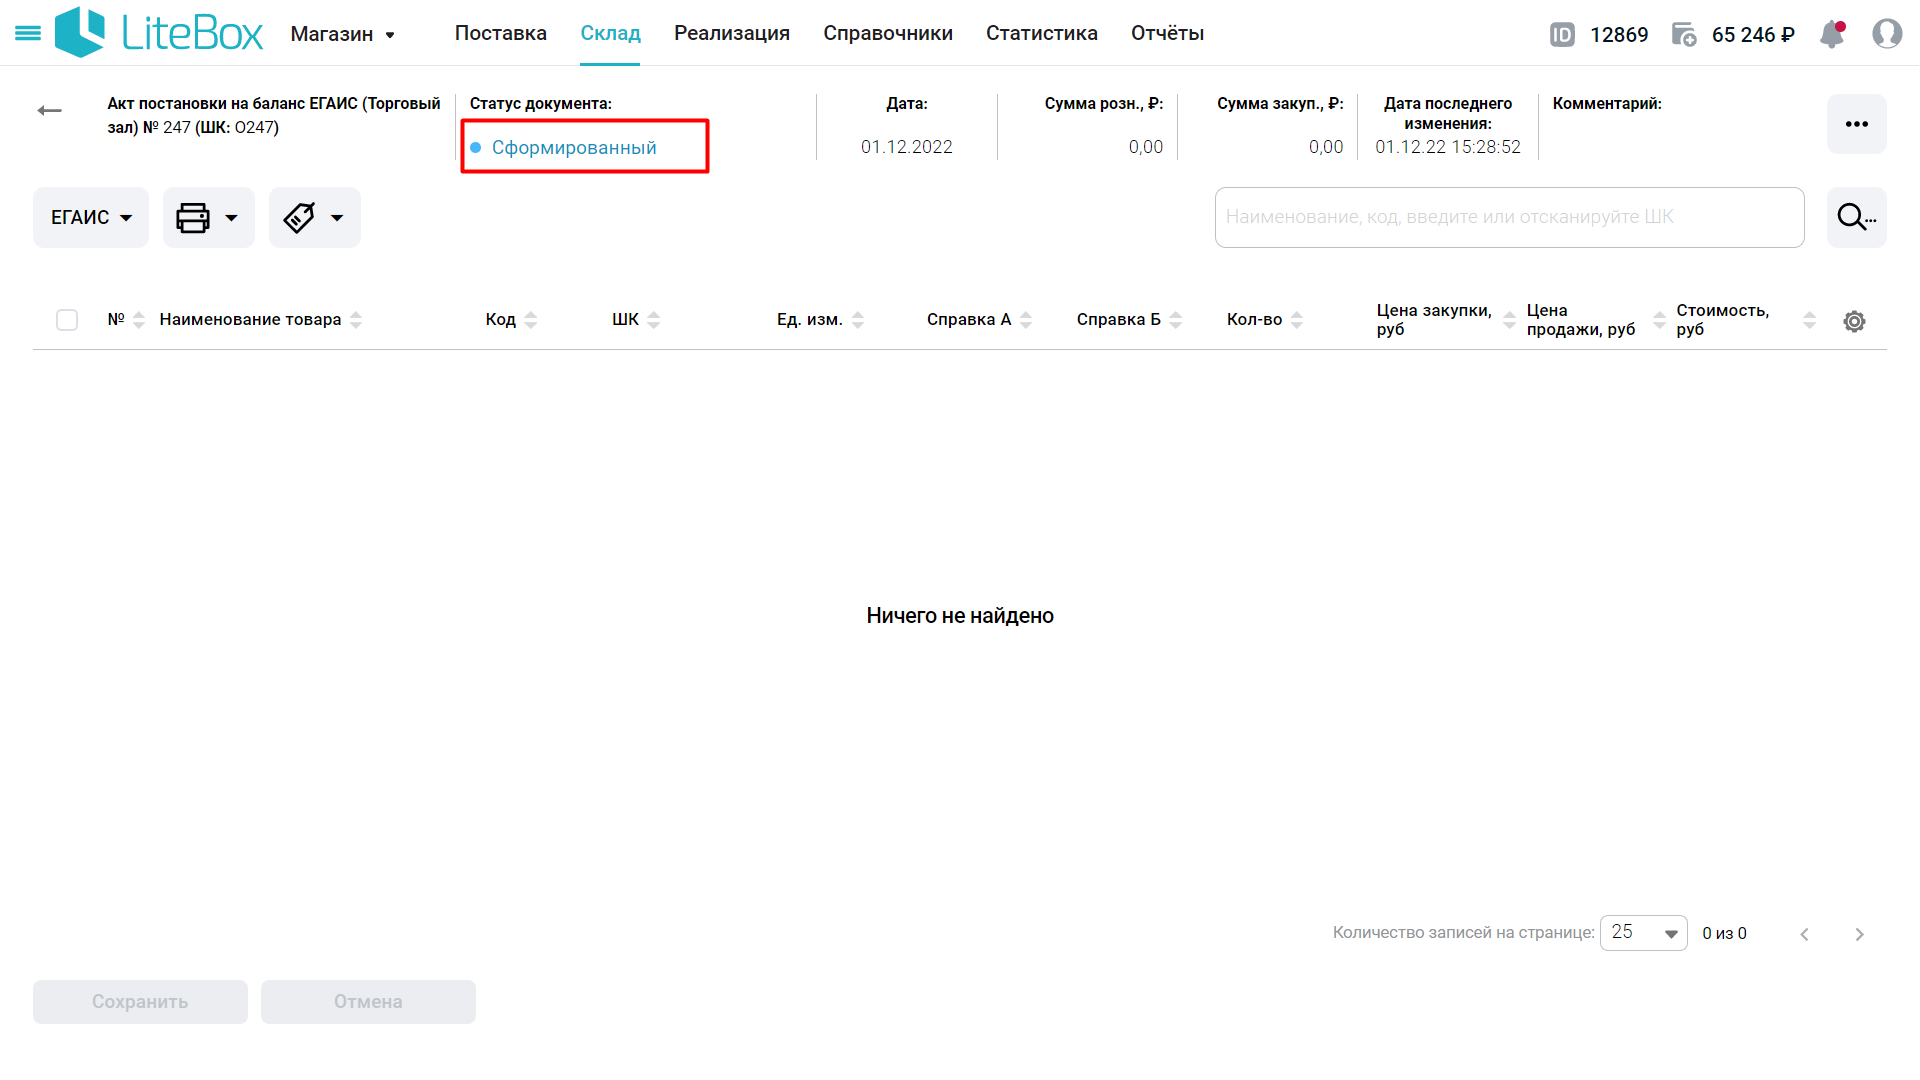Open the price tag dropdown

[x=314, y=218]
